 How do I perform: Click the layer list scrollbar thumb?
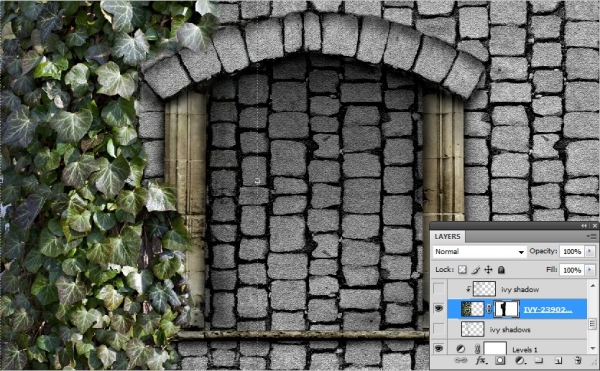(593, 324)
